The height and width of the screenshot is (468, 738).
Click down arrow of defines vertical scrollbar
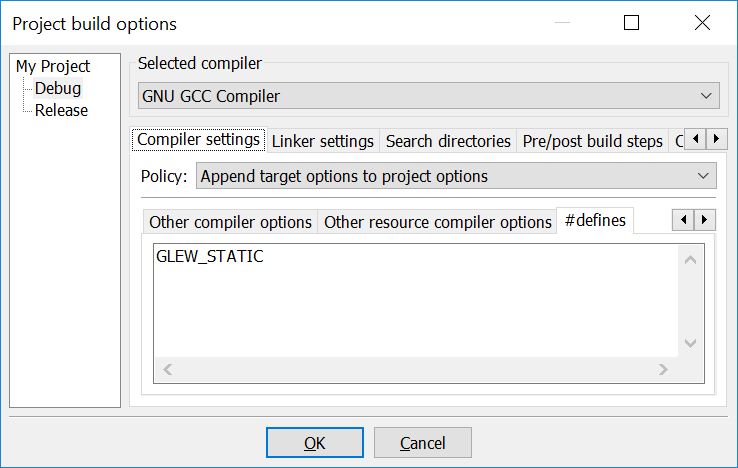690,343
